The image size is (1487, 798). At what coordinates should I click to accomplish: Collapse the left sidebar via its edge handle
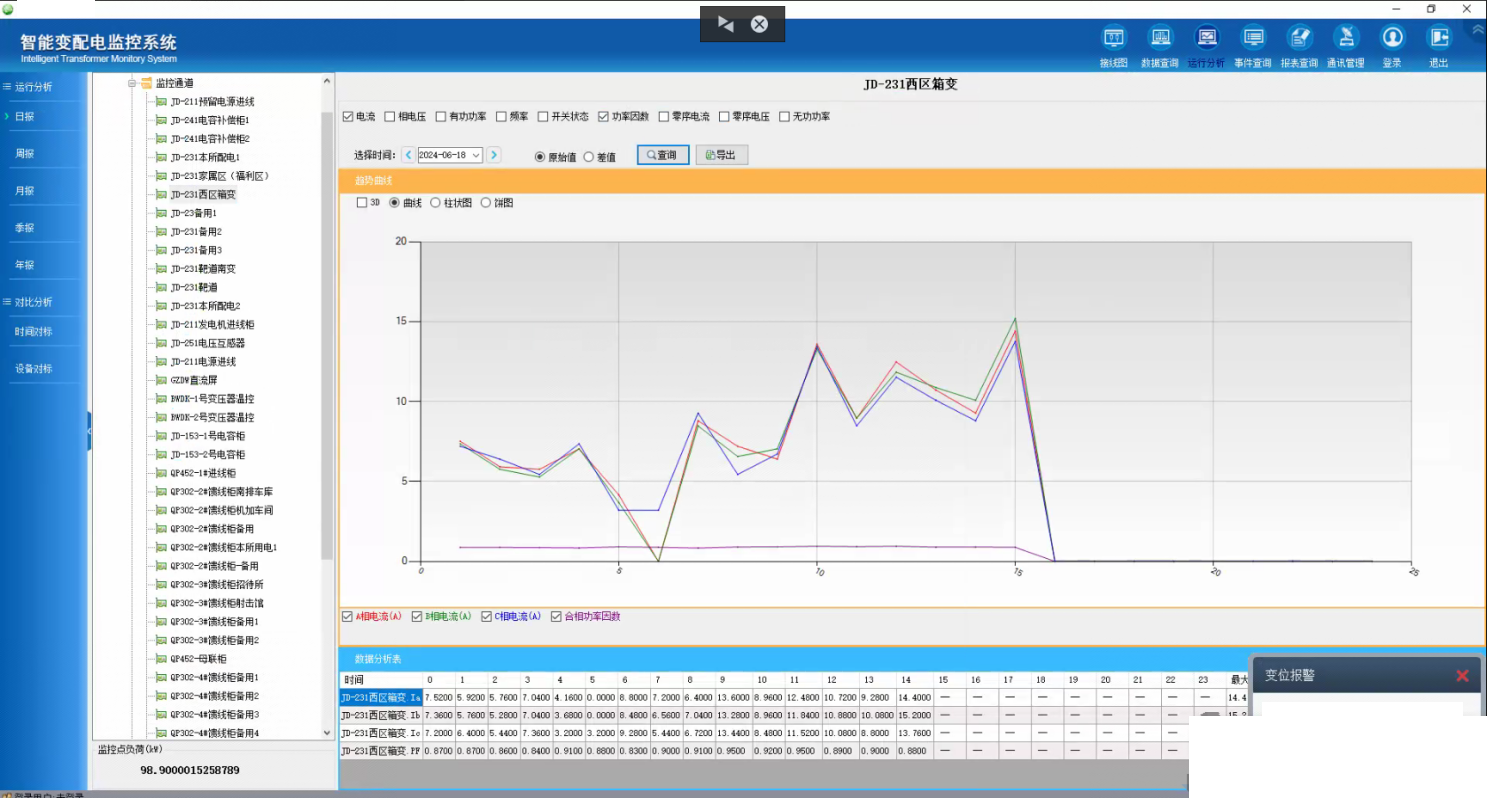coord(89,430)
